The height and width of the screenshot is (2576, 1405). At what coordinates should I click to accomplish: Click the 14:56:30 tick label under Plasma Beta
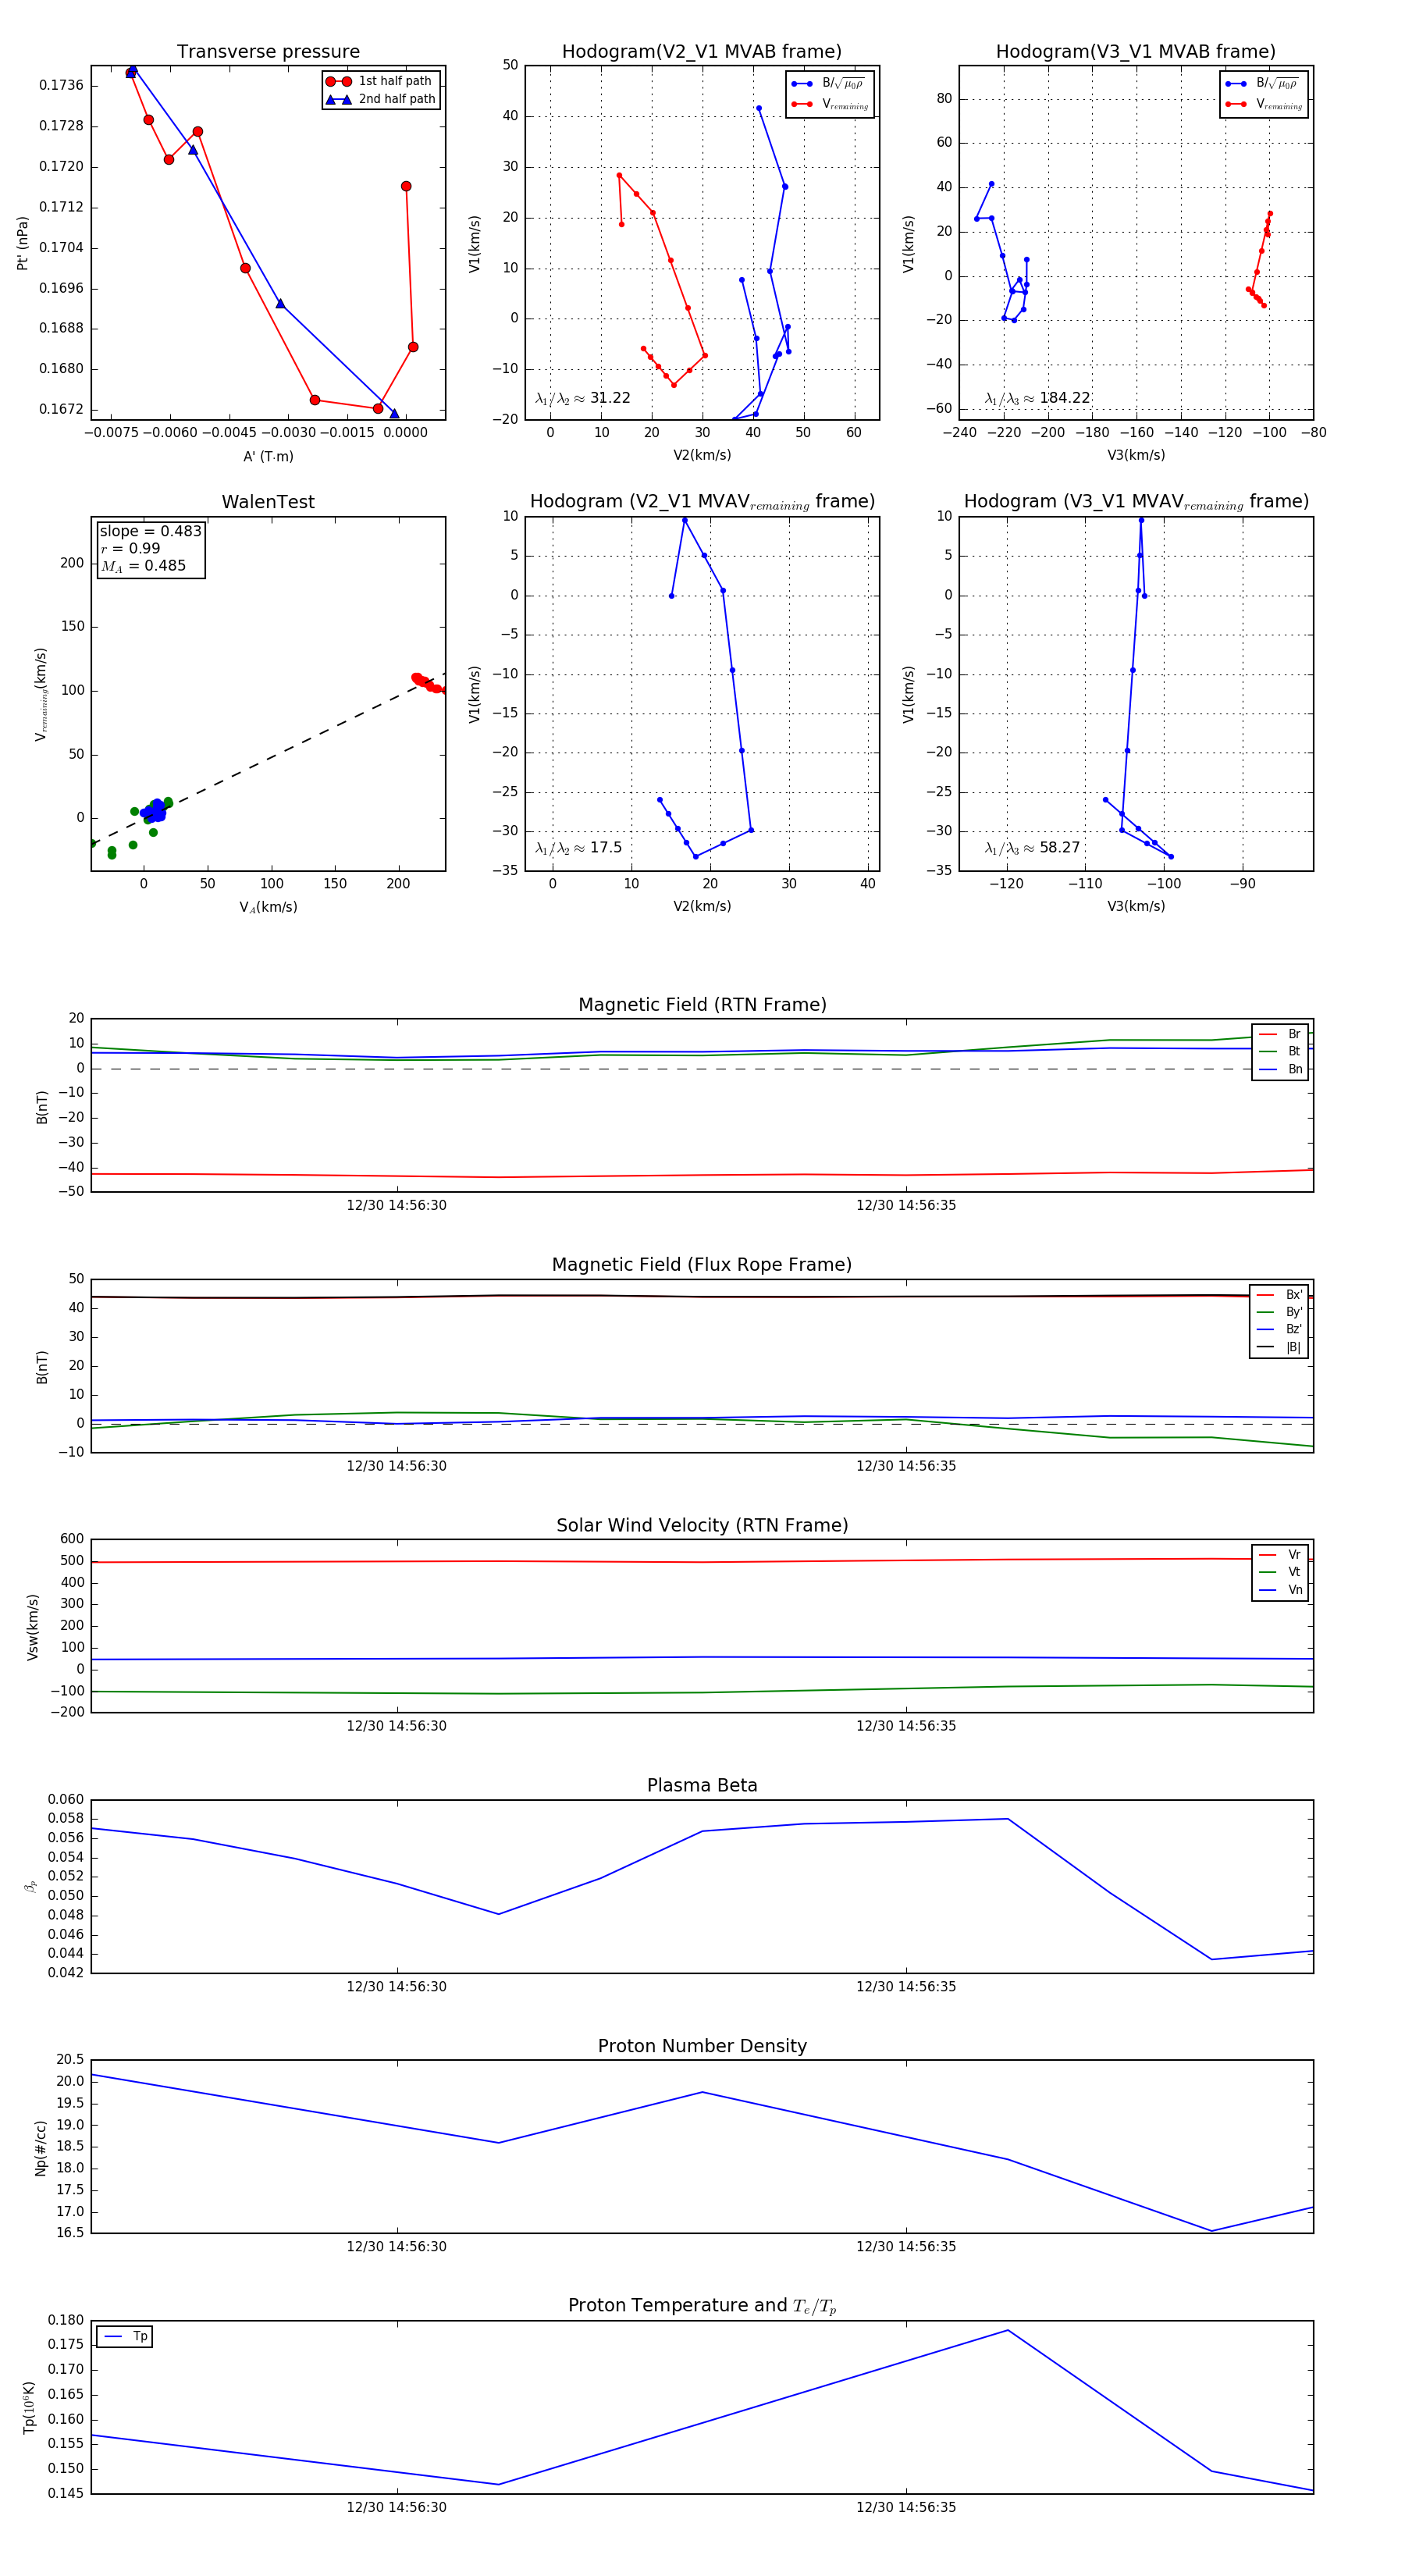[x=396, y=1987]
